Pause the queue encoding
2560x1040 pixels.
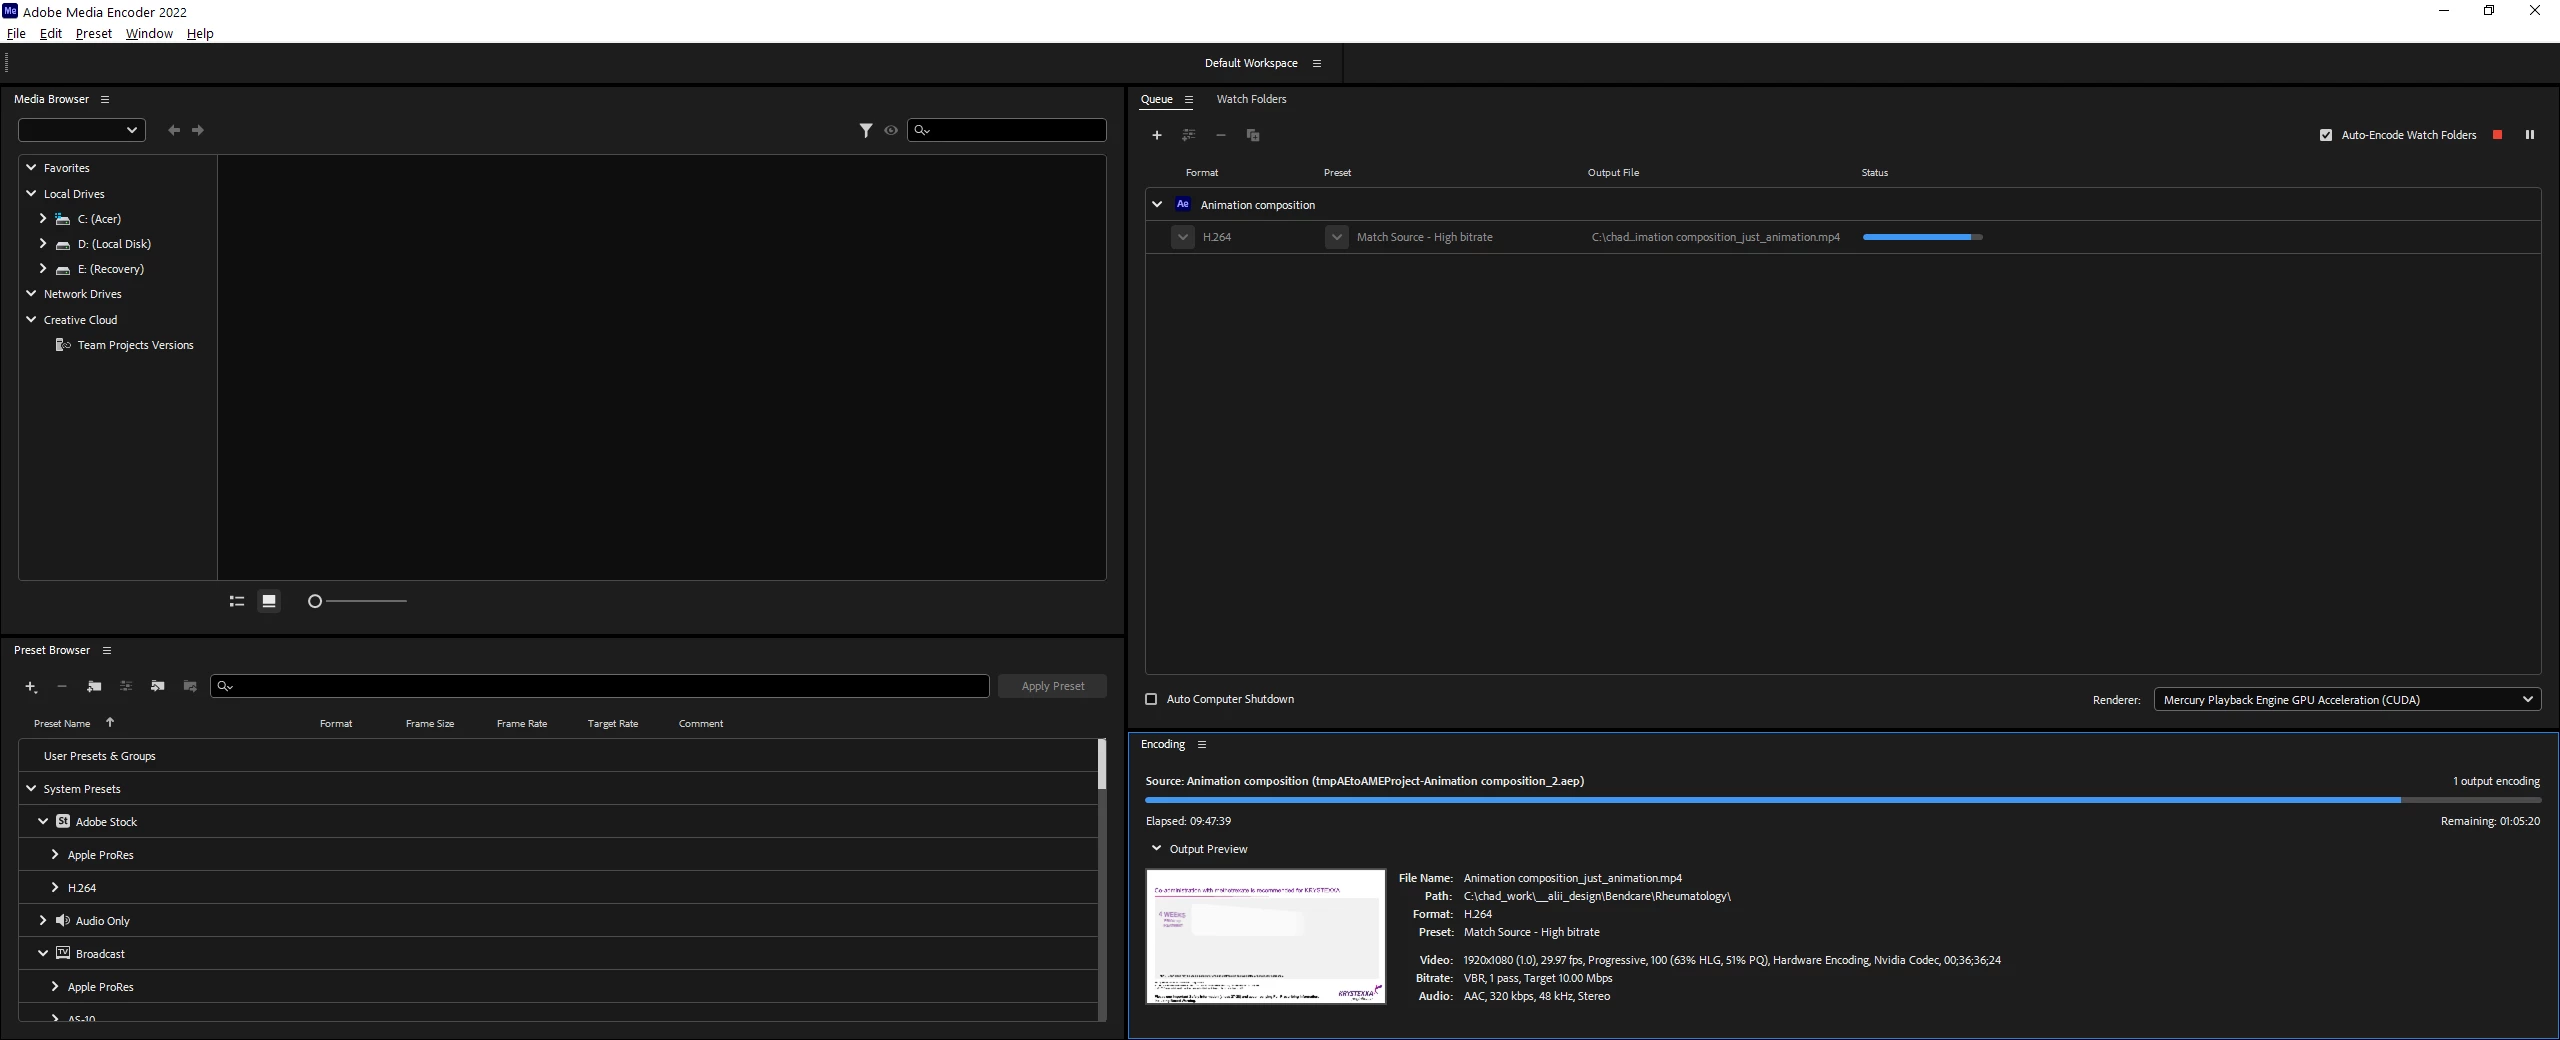(2530, 135)
